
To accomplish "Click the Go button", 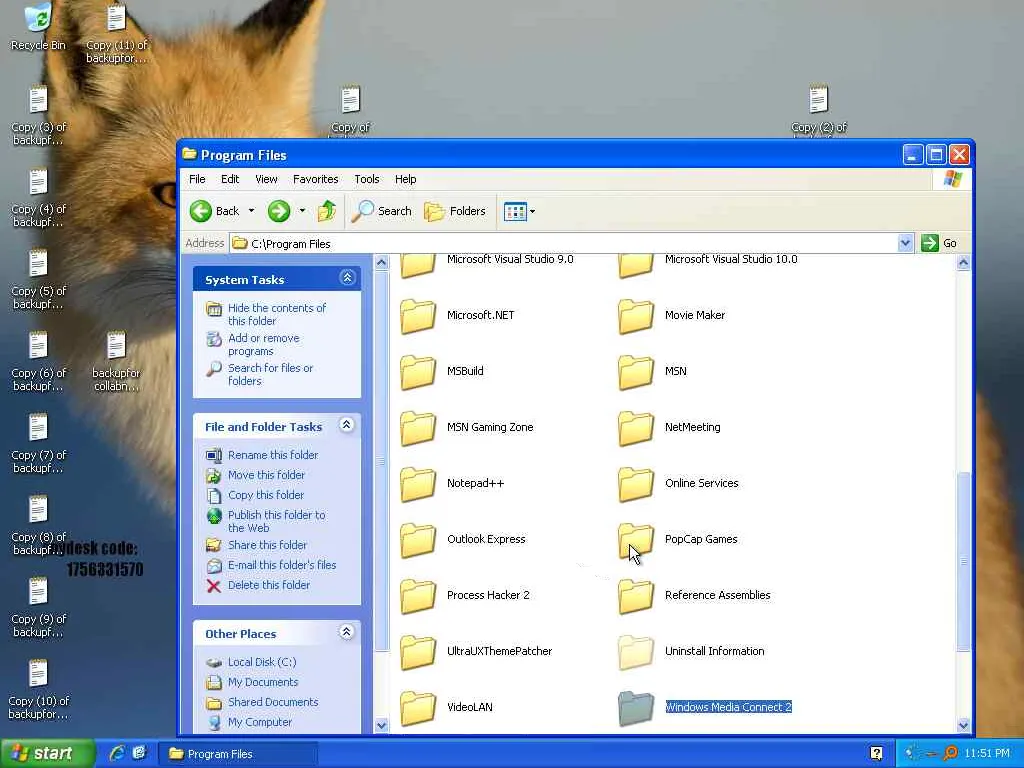I will 939,243.
